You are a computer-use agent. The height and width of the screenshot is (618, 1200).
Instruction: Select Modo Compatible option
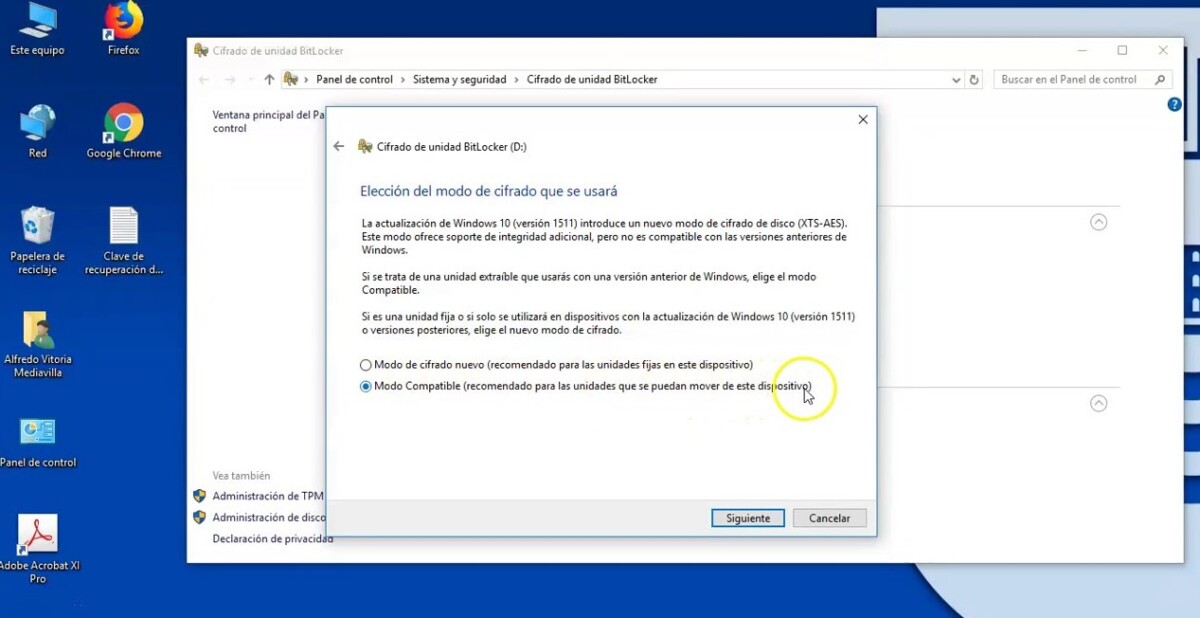(x=365, y=387)
